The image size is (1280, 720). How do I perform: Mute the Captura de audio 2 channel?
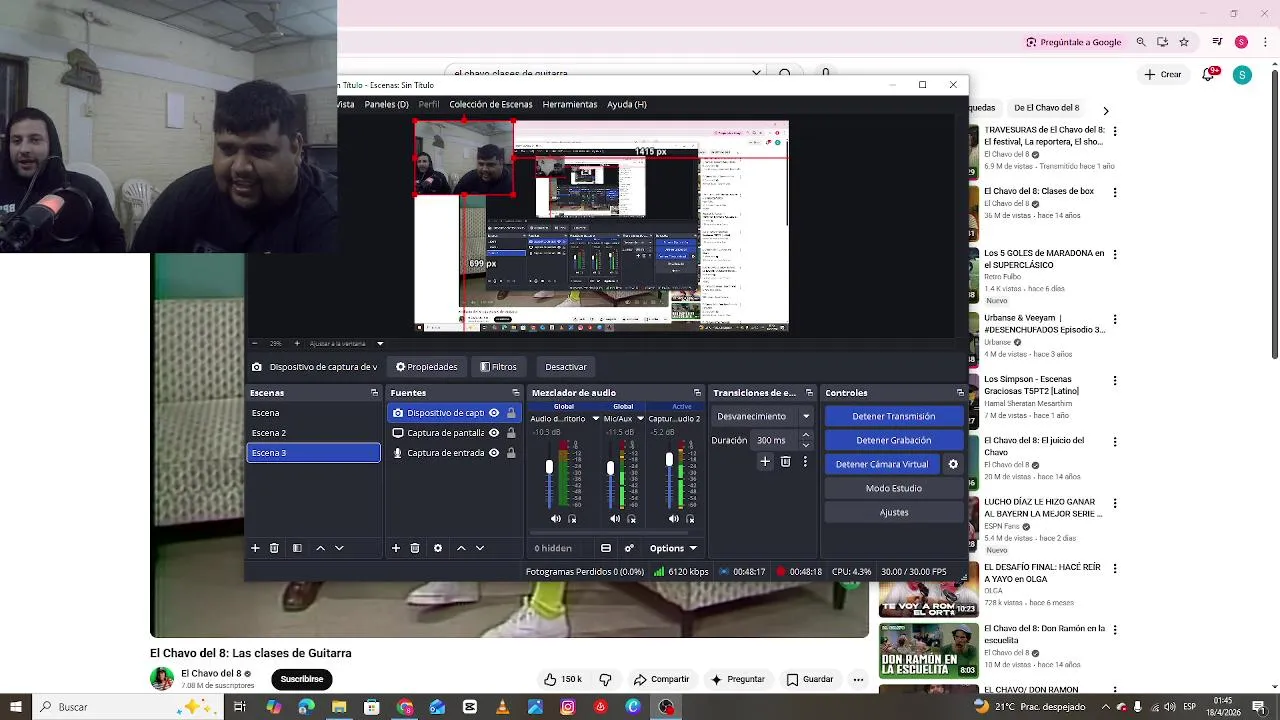coord(674,519)
